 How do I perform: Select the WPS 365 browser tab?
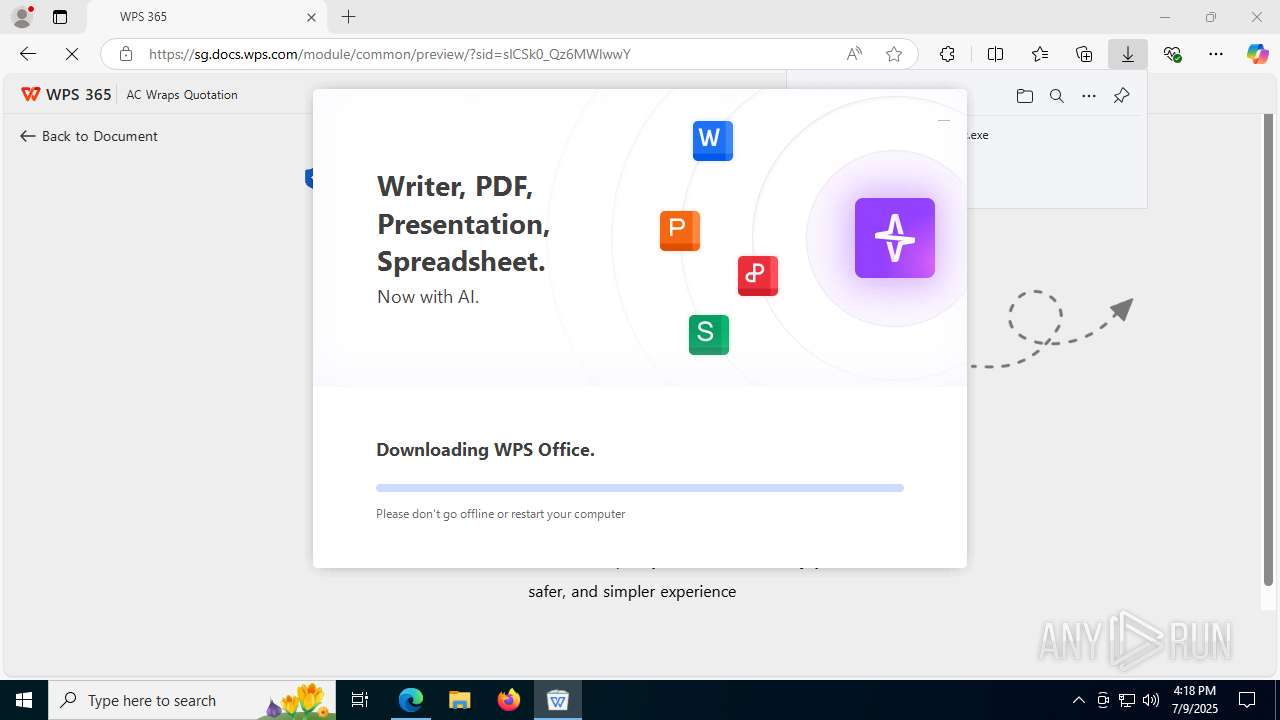pos(207,17)
